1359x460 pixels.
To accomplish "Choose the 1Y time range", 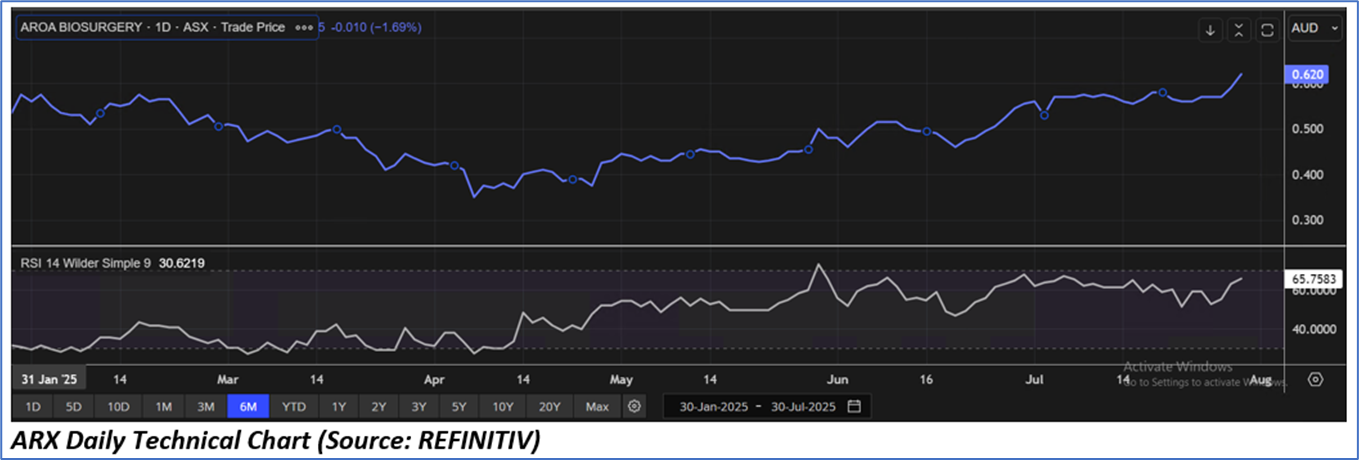I will click(338, 407).
